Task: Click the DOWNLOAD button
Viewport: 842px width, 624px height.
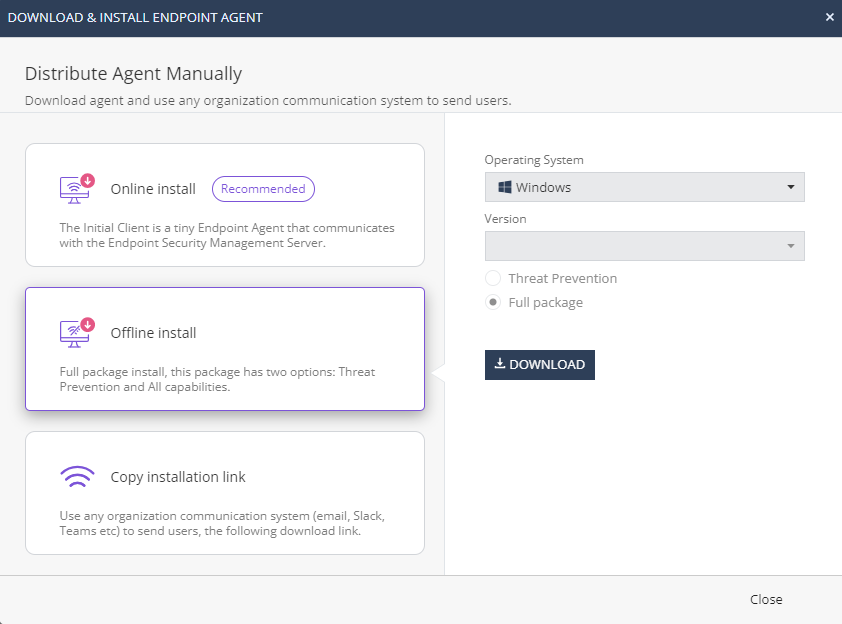Action: point(540,365)
